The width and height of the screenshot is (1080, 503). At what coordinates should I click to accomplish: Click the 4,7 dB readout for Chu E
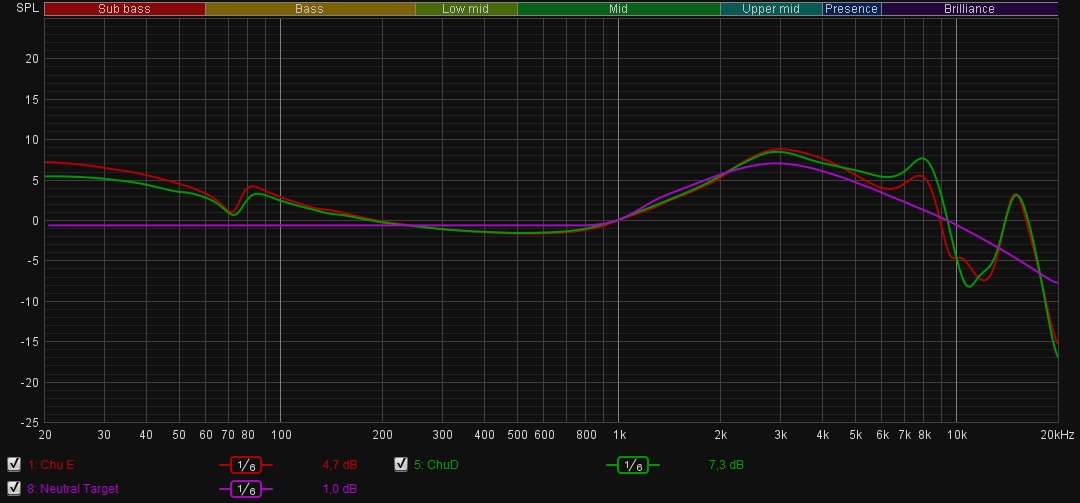(x=339, y=465)
